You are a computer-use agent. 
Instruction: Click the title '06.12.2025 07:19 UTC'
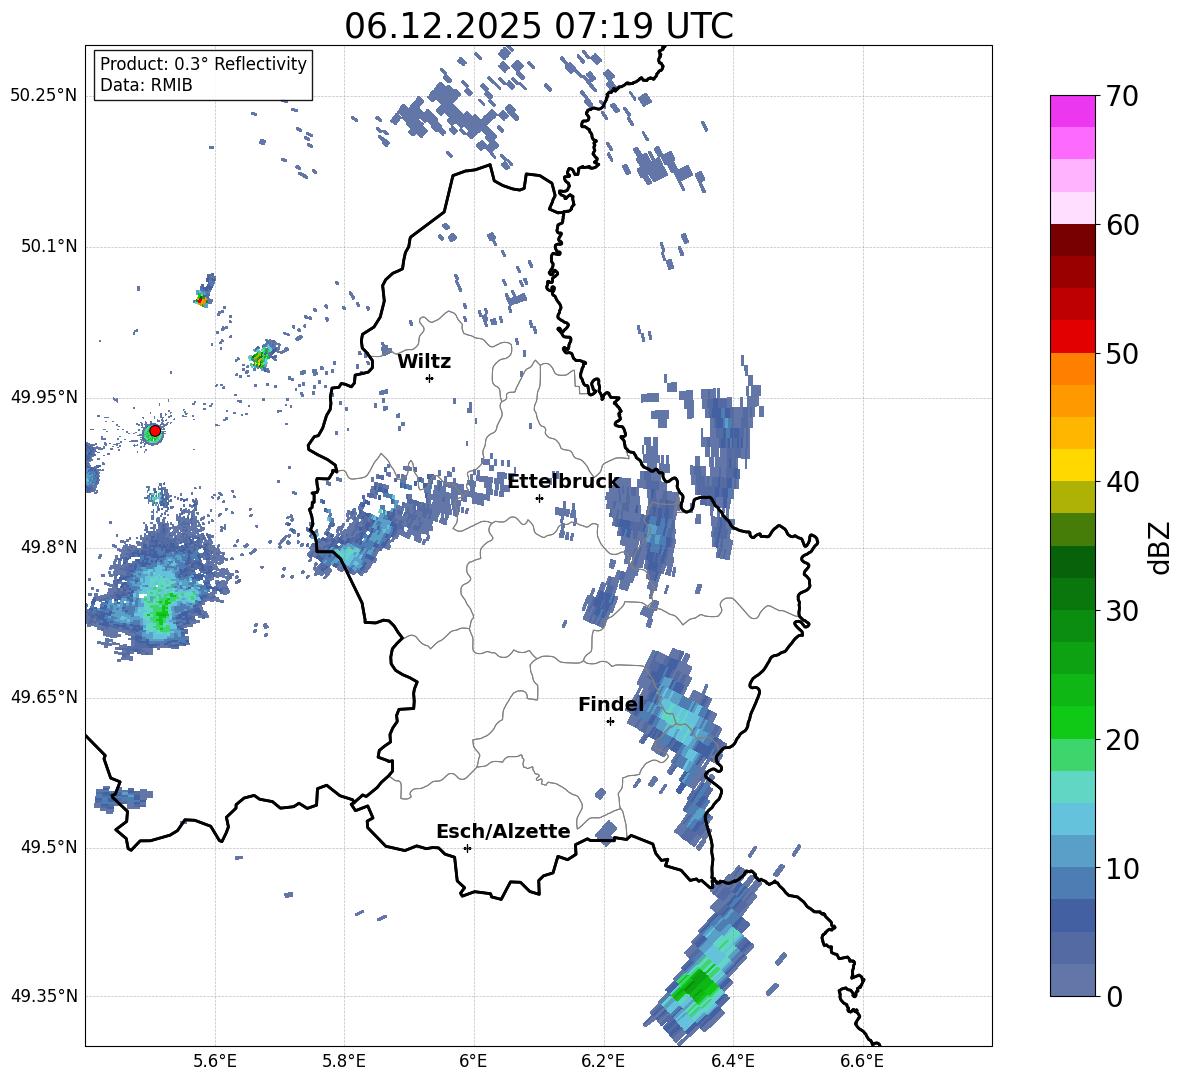[x=538, y=26]
